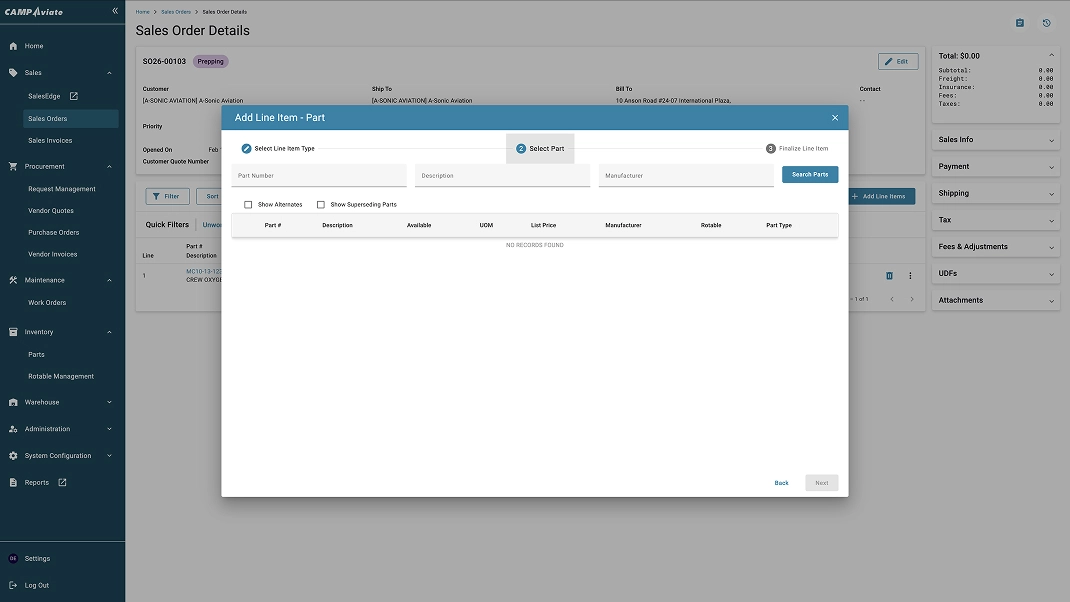
Task: Click the Edit order button
Action: coord(897,61)
